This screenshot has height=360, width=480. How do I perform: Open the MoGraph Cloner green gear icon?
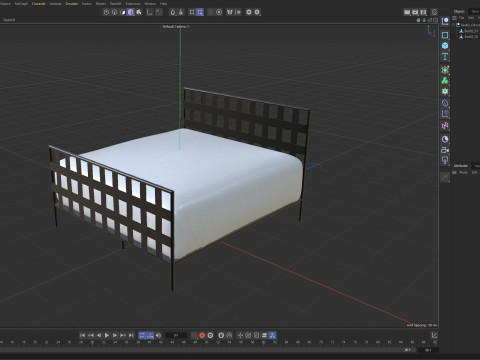445,91
